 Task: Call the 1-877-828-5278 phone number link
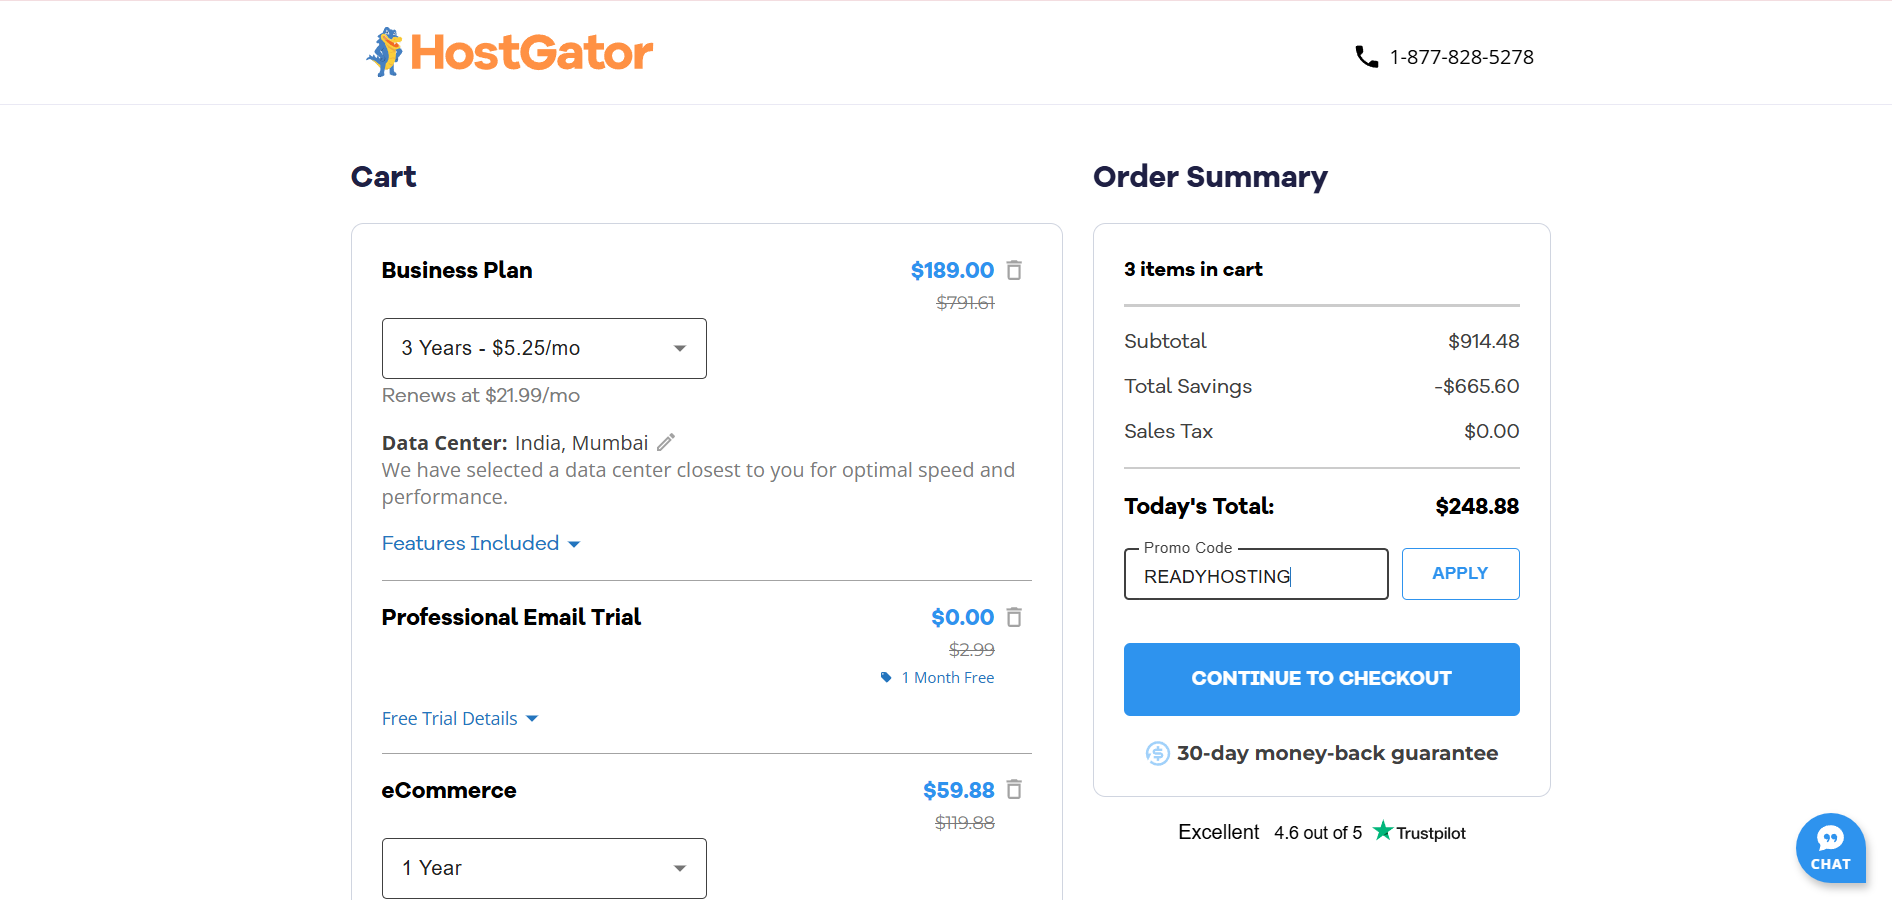click(x=1461, y=57)
